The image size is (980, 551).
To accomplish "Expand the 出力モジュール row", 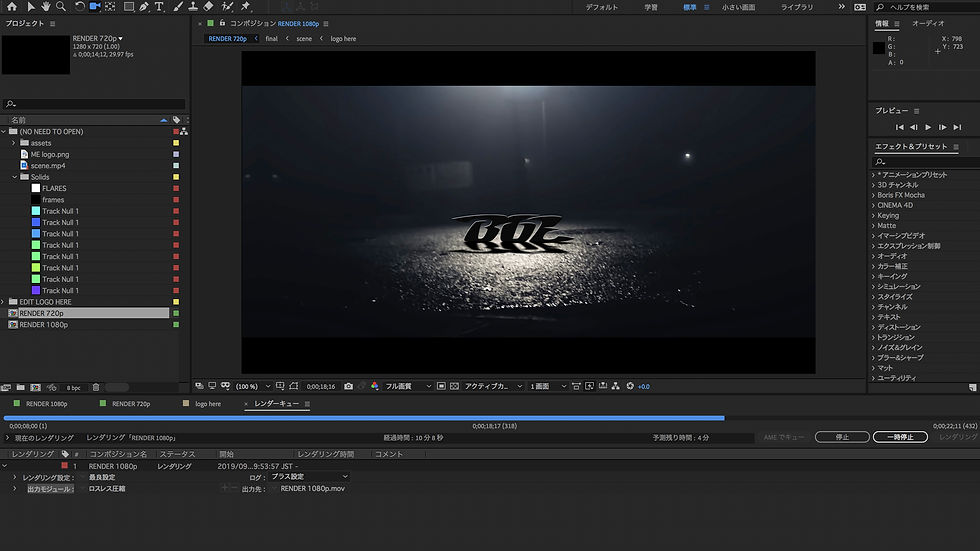I will click(14, 489).
